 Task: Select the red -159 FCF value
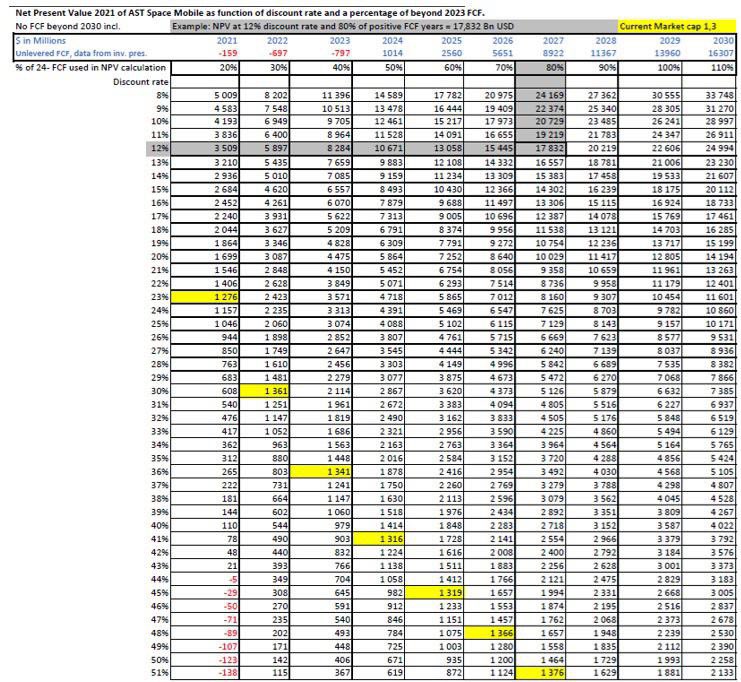tap(228, 53)
